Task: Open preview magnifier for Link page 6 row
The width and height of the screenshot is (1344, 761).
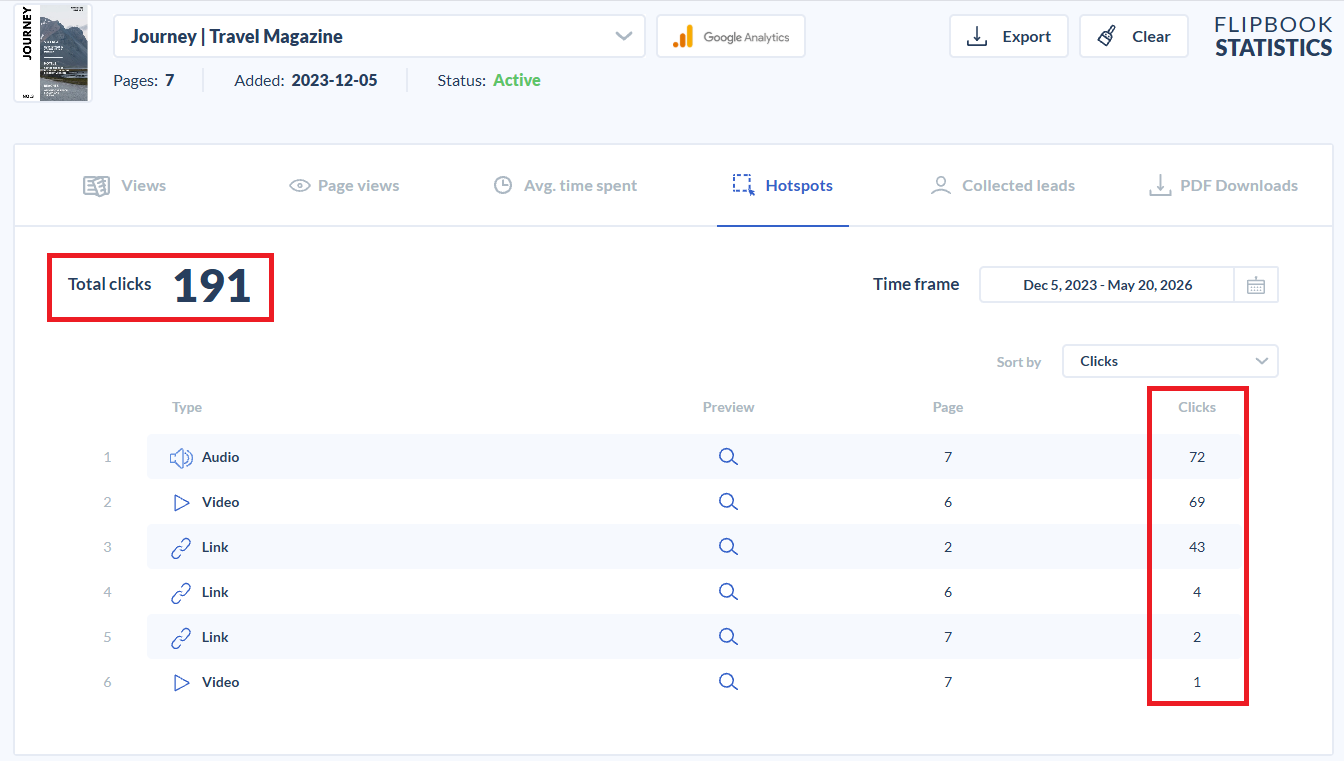Action: click(728, 592)
